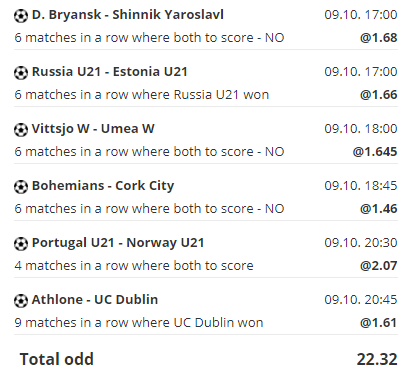This screenshot has height=379, width=418.
Task: Click the Total odd value 22.32
Action: (377, 359)
